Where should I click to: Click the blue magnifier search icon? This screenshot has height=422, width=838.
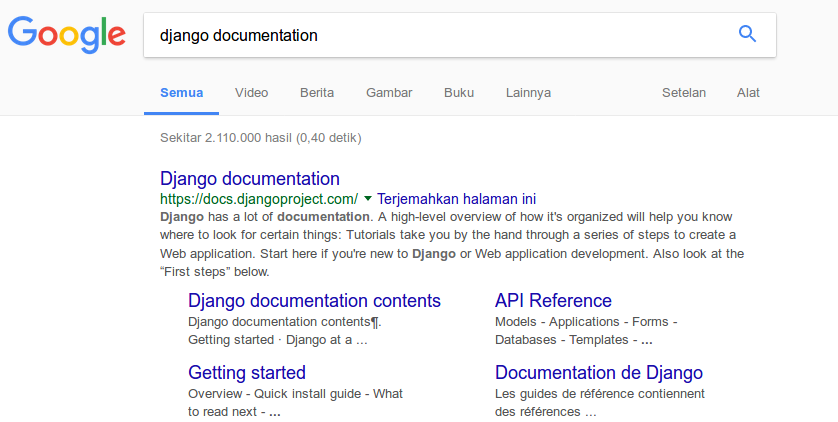(x=747, y=34)
